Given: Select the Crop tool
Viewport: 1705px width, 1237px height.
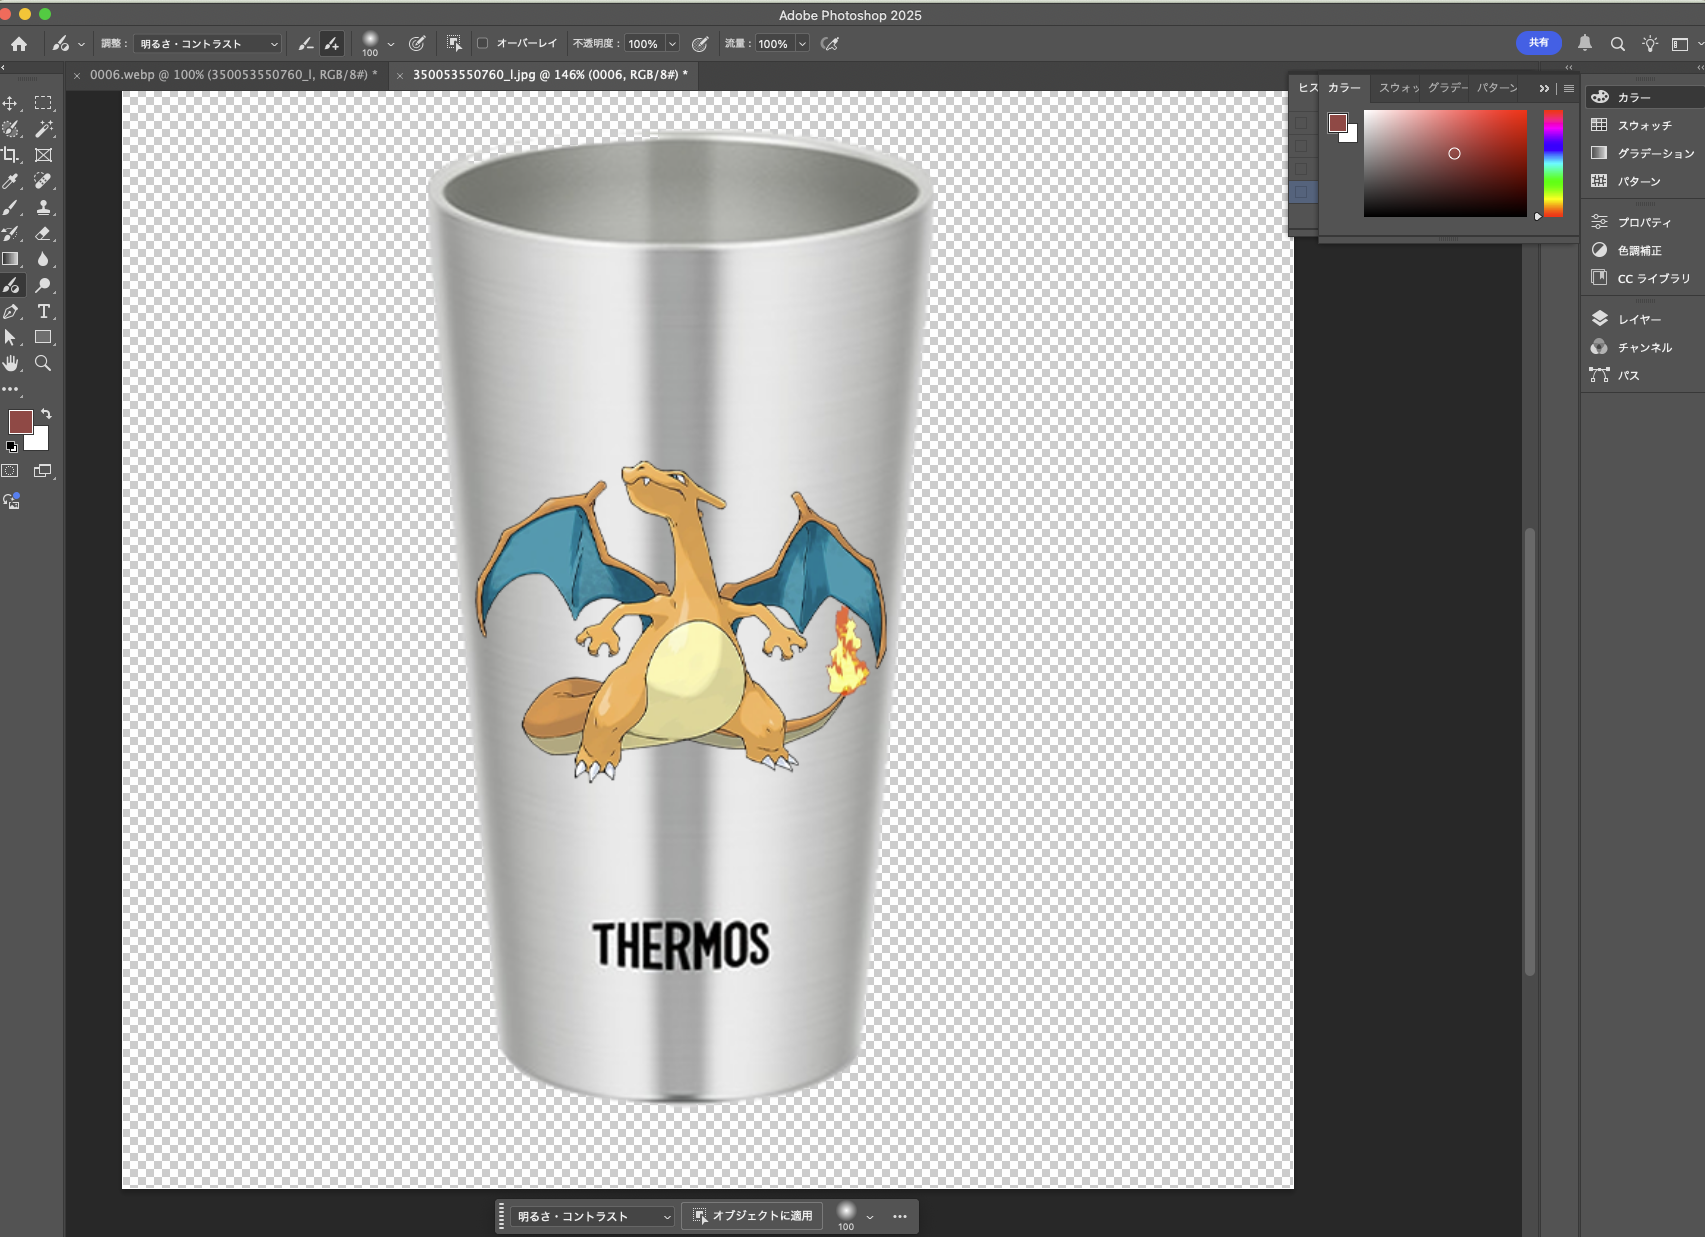Looking at the screenshot, I should click(10, 155).
